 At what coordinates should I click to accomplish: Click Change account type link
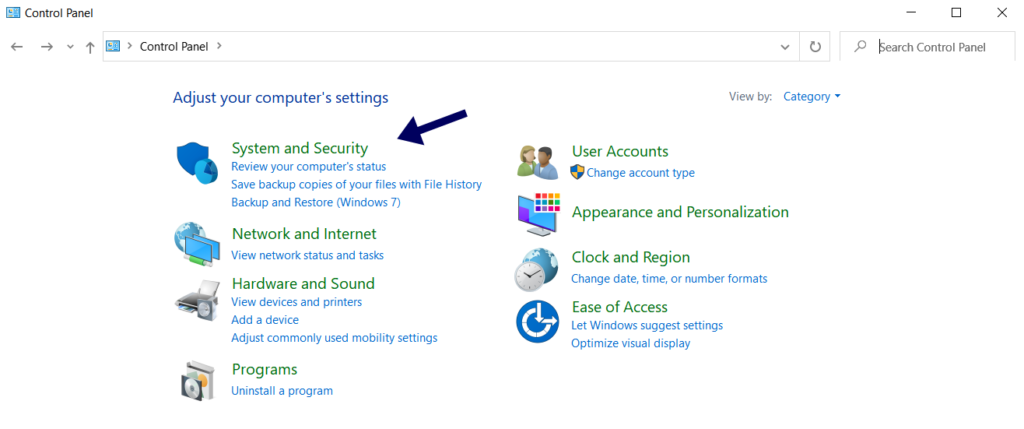click(x=641, y=172)
